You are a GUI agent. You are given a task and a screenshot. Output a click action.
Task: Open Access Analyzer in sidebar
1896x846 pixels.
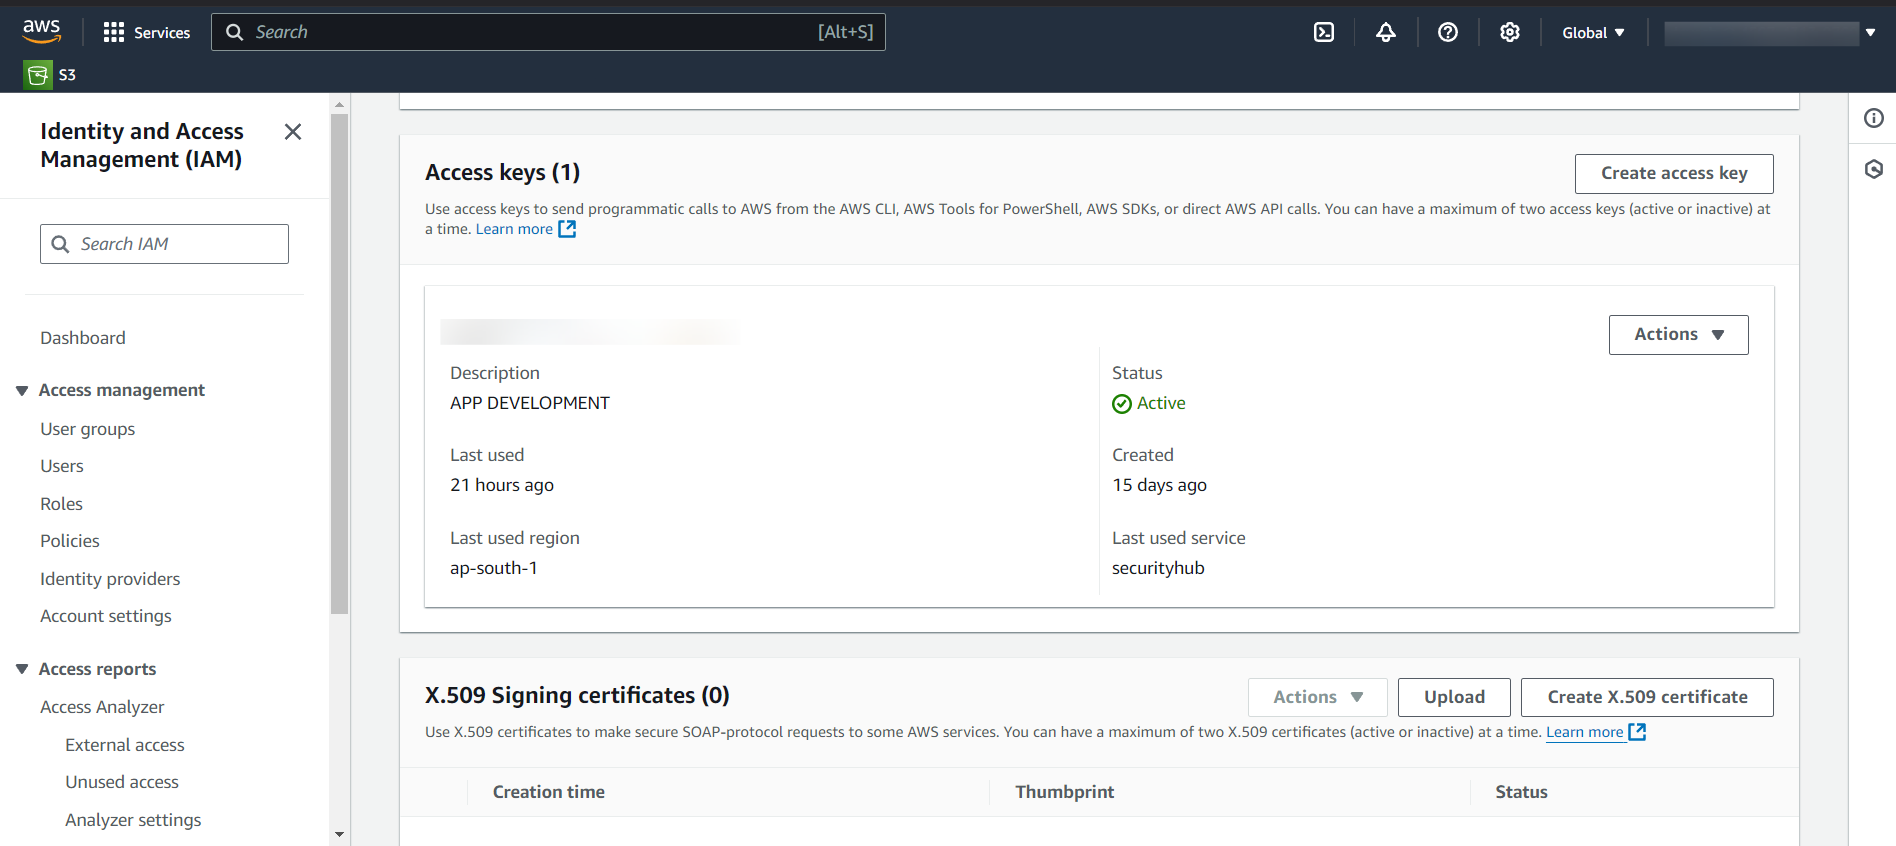point(102,707)
